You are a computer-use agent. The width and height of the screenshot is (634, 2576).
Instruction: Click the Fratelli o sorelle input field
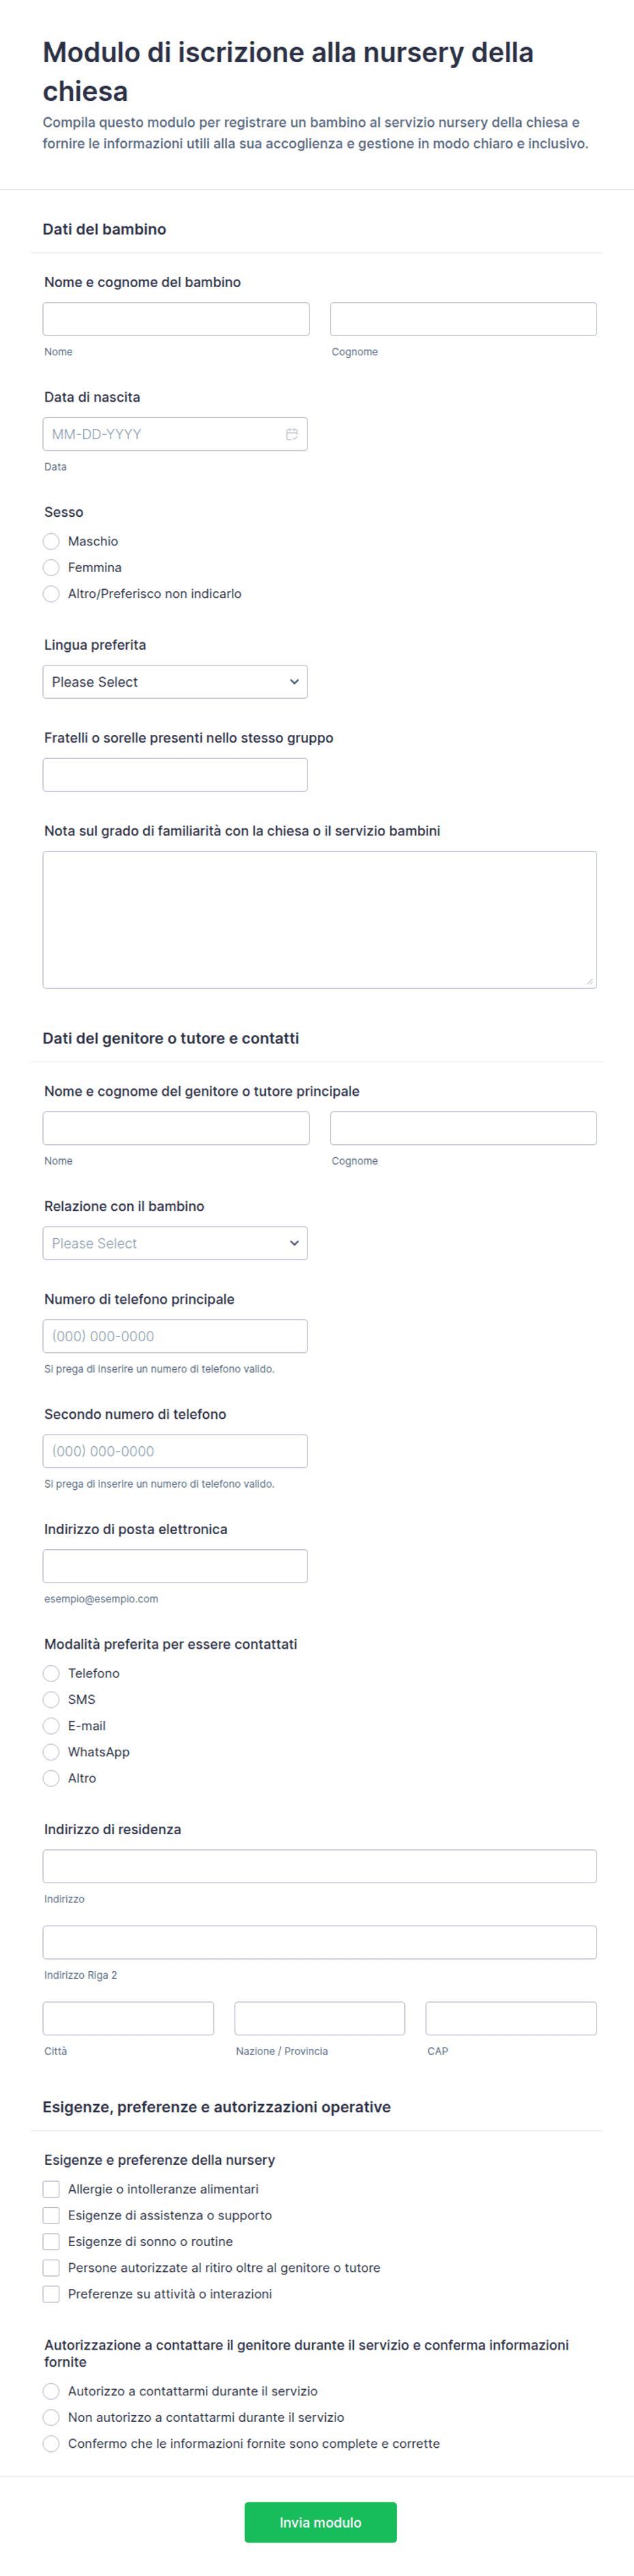pyautogui.click(x=175, y=775)
